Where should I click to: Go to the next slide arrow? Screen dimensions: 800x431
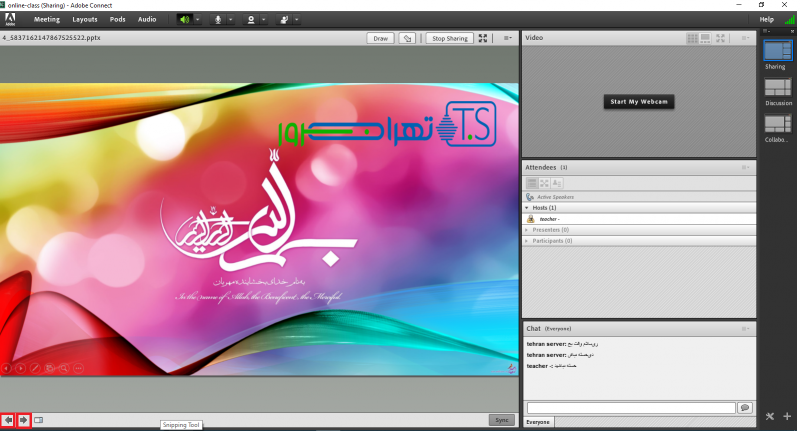pos(24,420)
